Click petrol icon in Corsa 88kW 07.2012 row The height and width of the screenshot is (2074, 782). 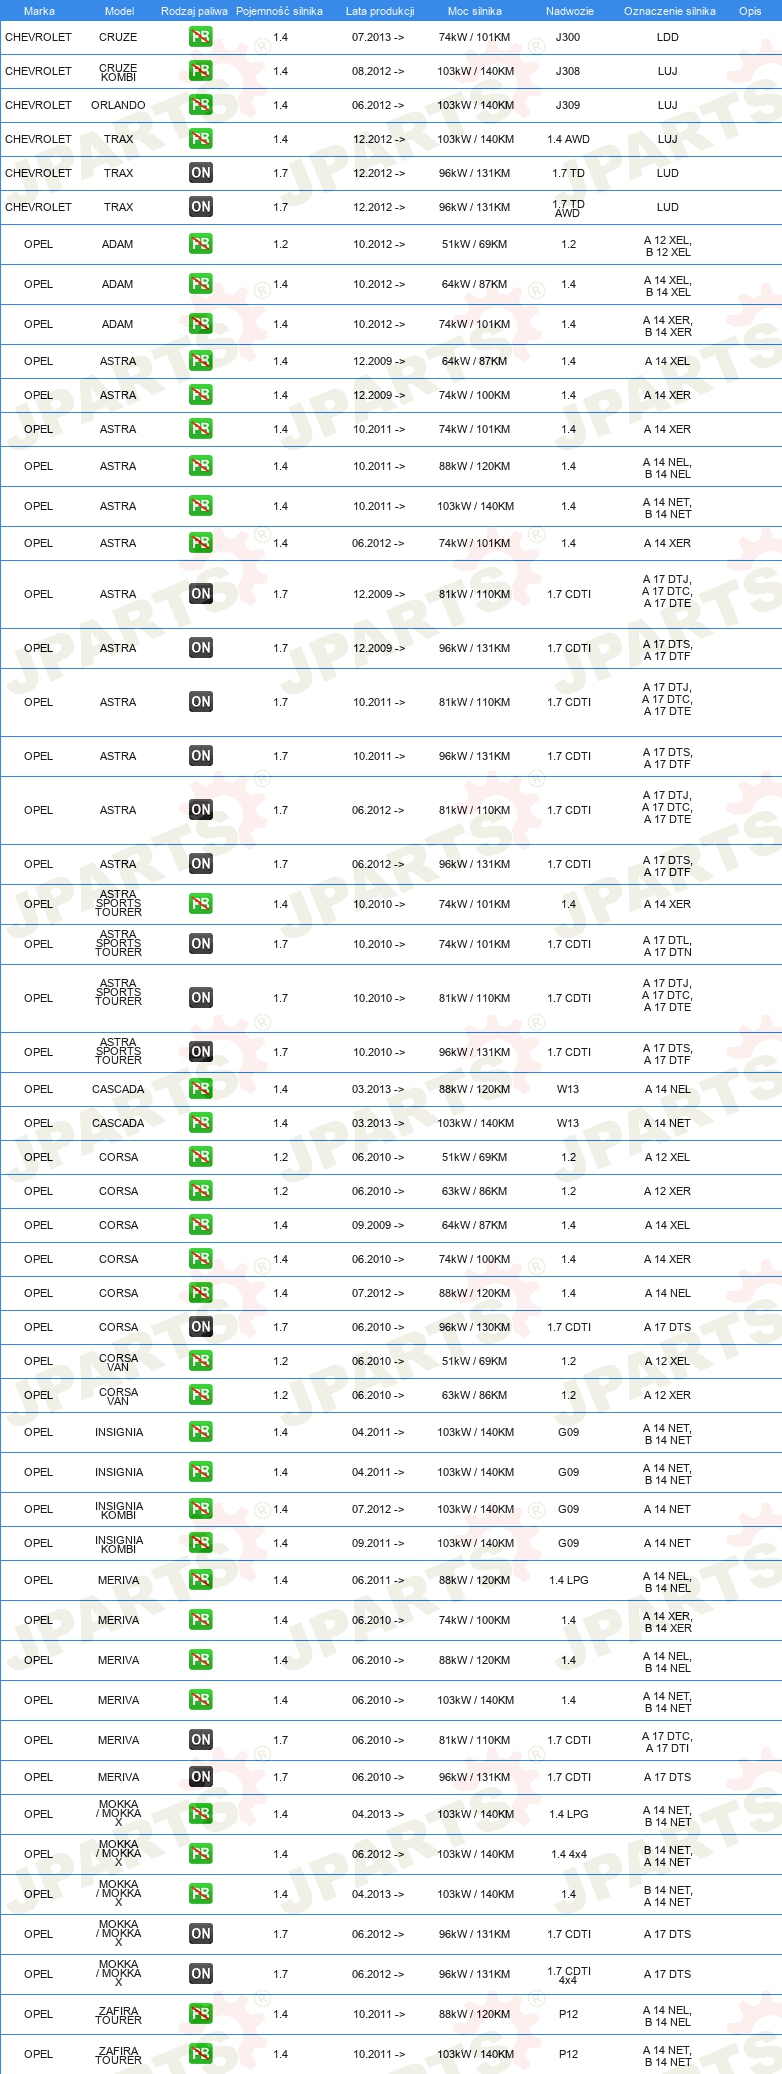tap(201, 1293)
